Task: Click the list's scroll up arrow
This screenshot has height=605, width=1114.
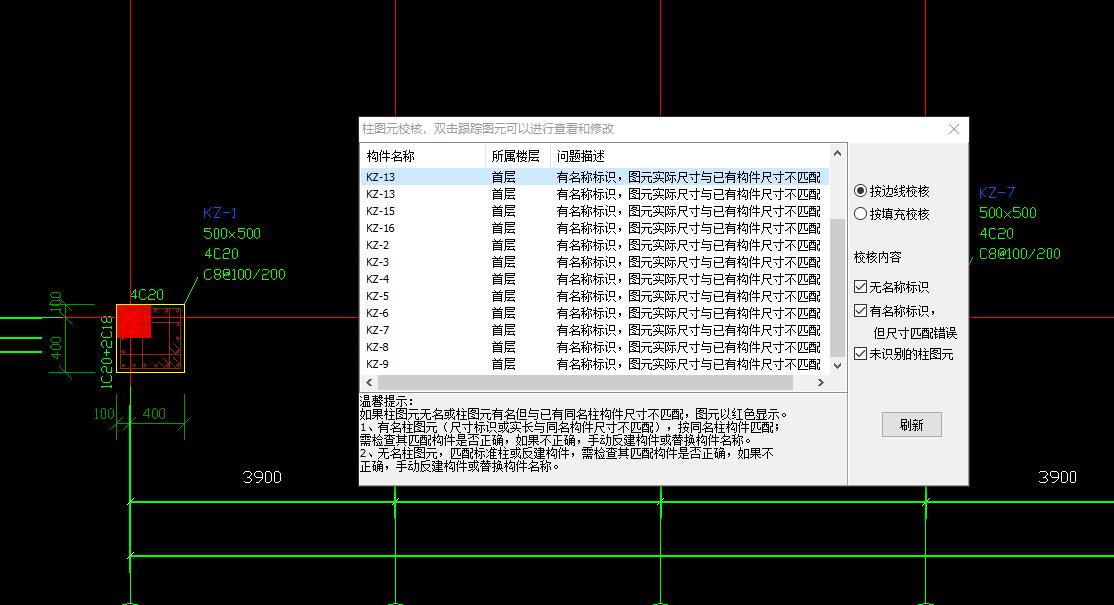Action: coord(837,153)
